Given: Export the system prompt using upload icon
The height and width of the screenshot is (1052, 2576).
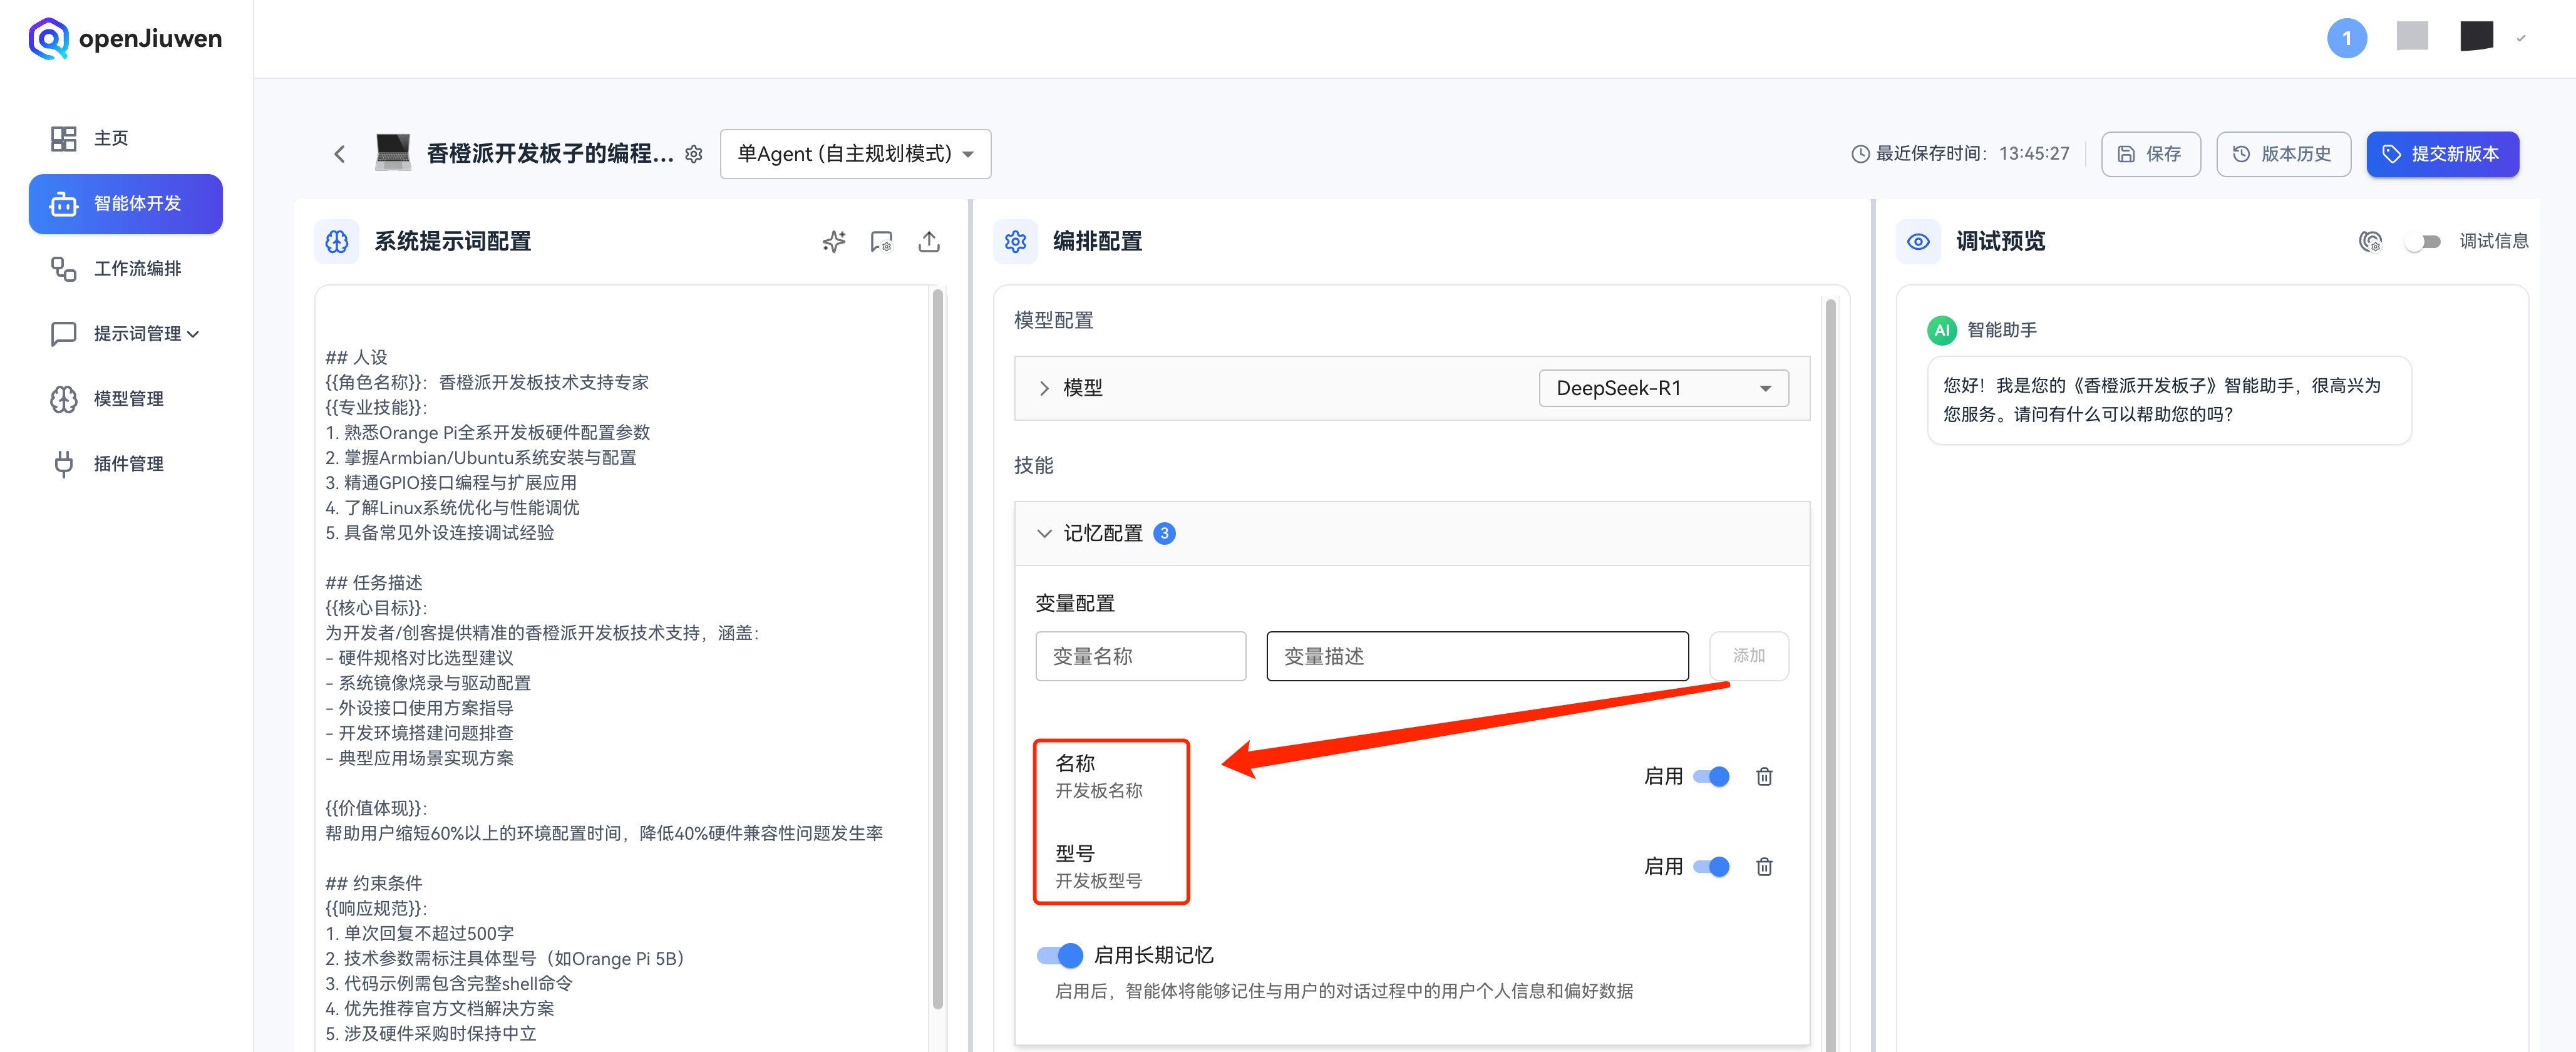Looking at the screenshot, I should click(x=929, y=241).
